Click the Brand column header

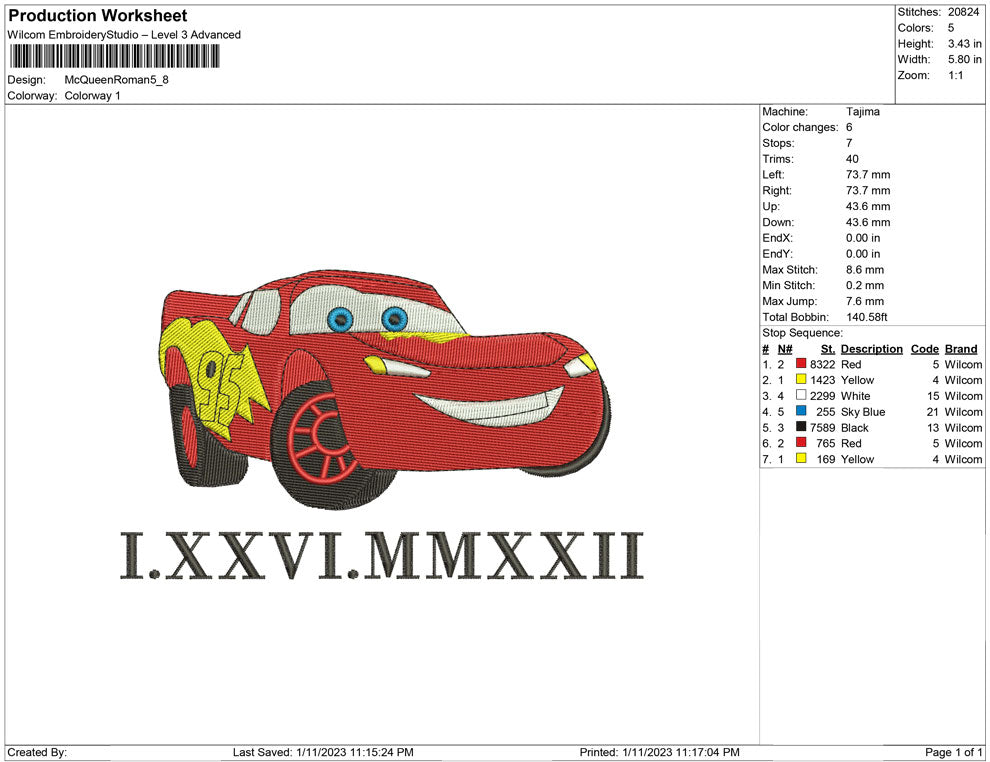pyautogui.click(x=961, y=349)
